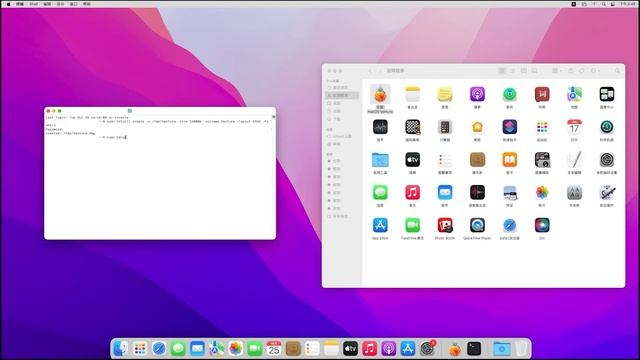
Task: Open the Finder action (ellipsis) dropdown menu
Action: [595, 71]
